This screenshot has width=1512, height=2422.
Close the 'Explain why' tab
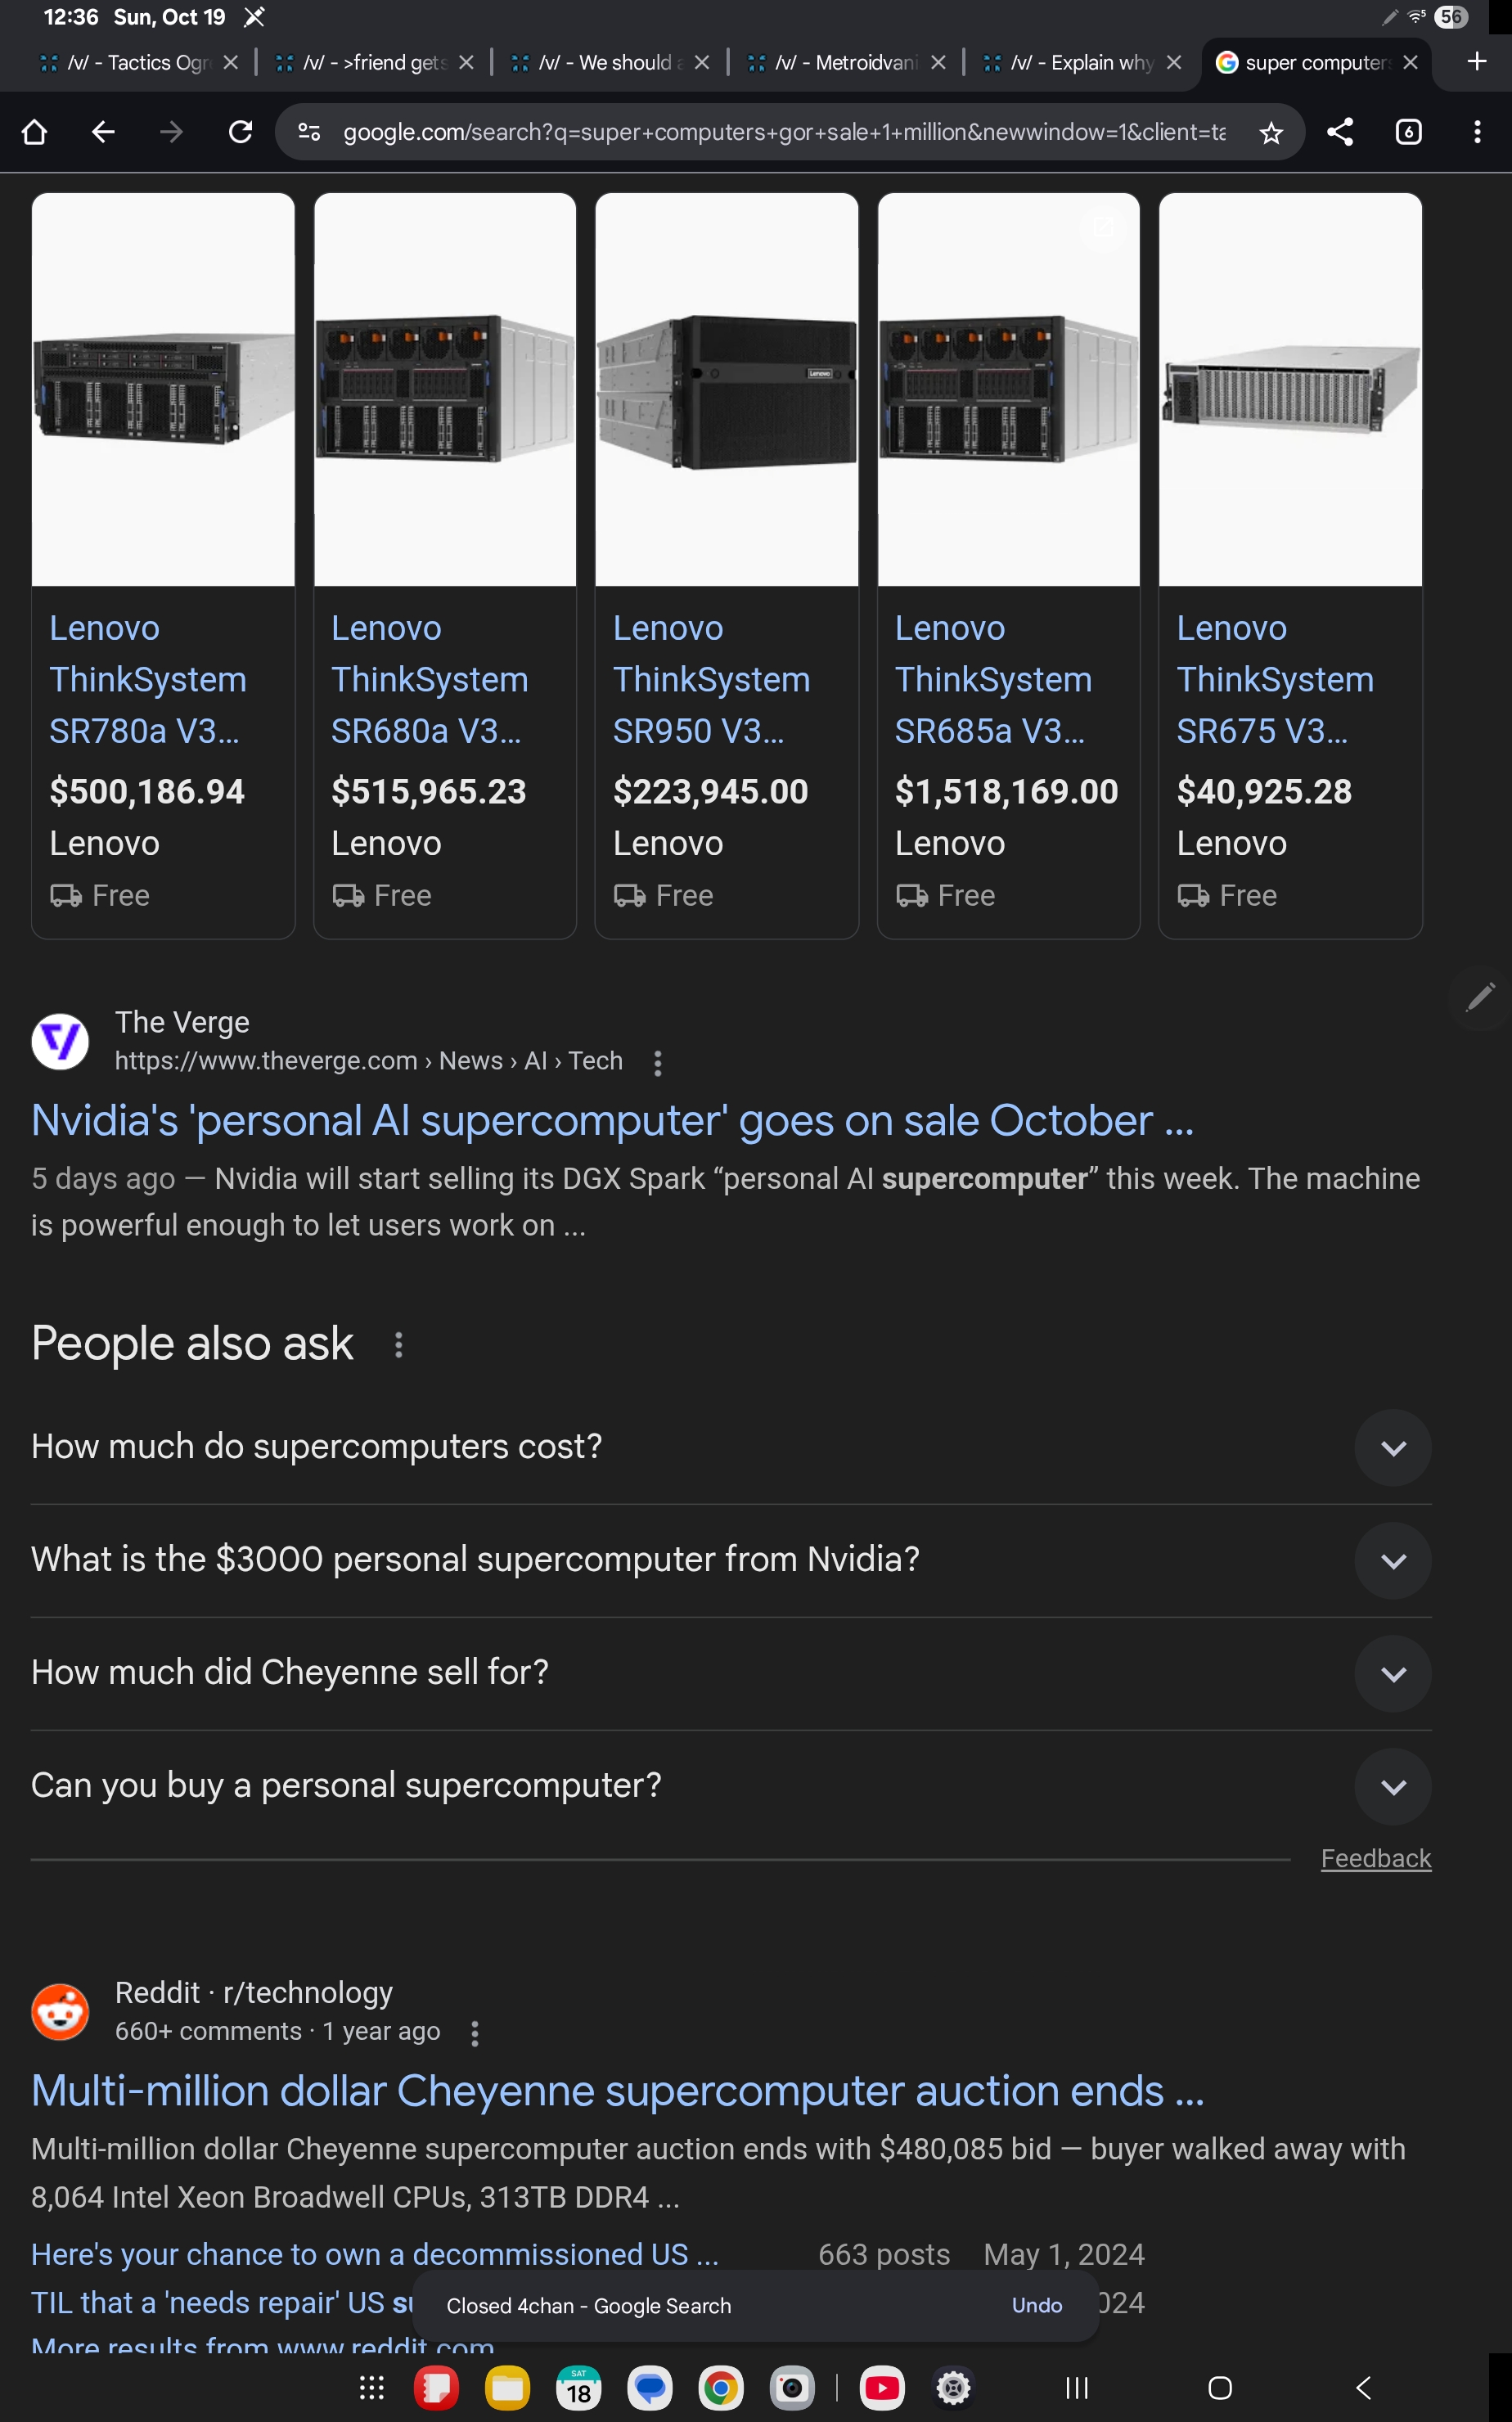(1174, 62)
